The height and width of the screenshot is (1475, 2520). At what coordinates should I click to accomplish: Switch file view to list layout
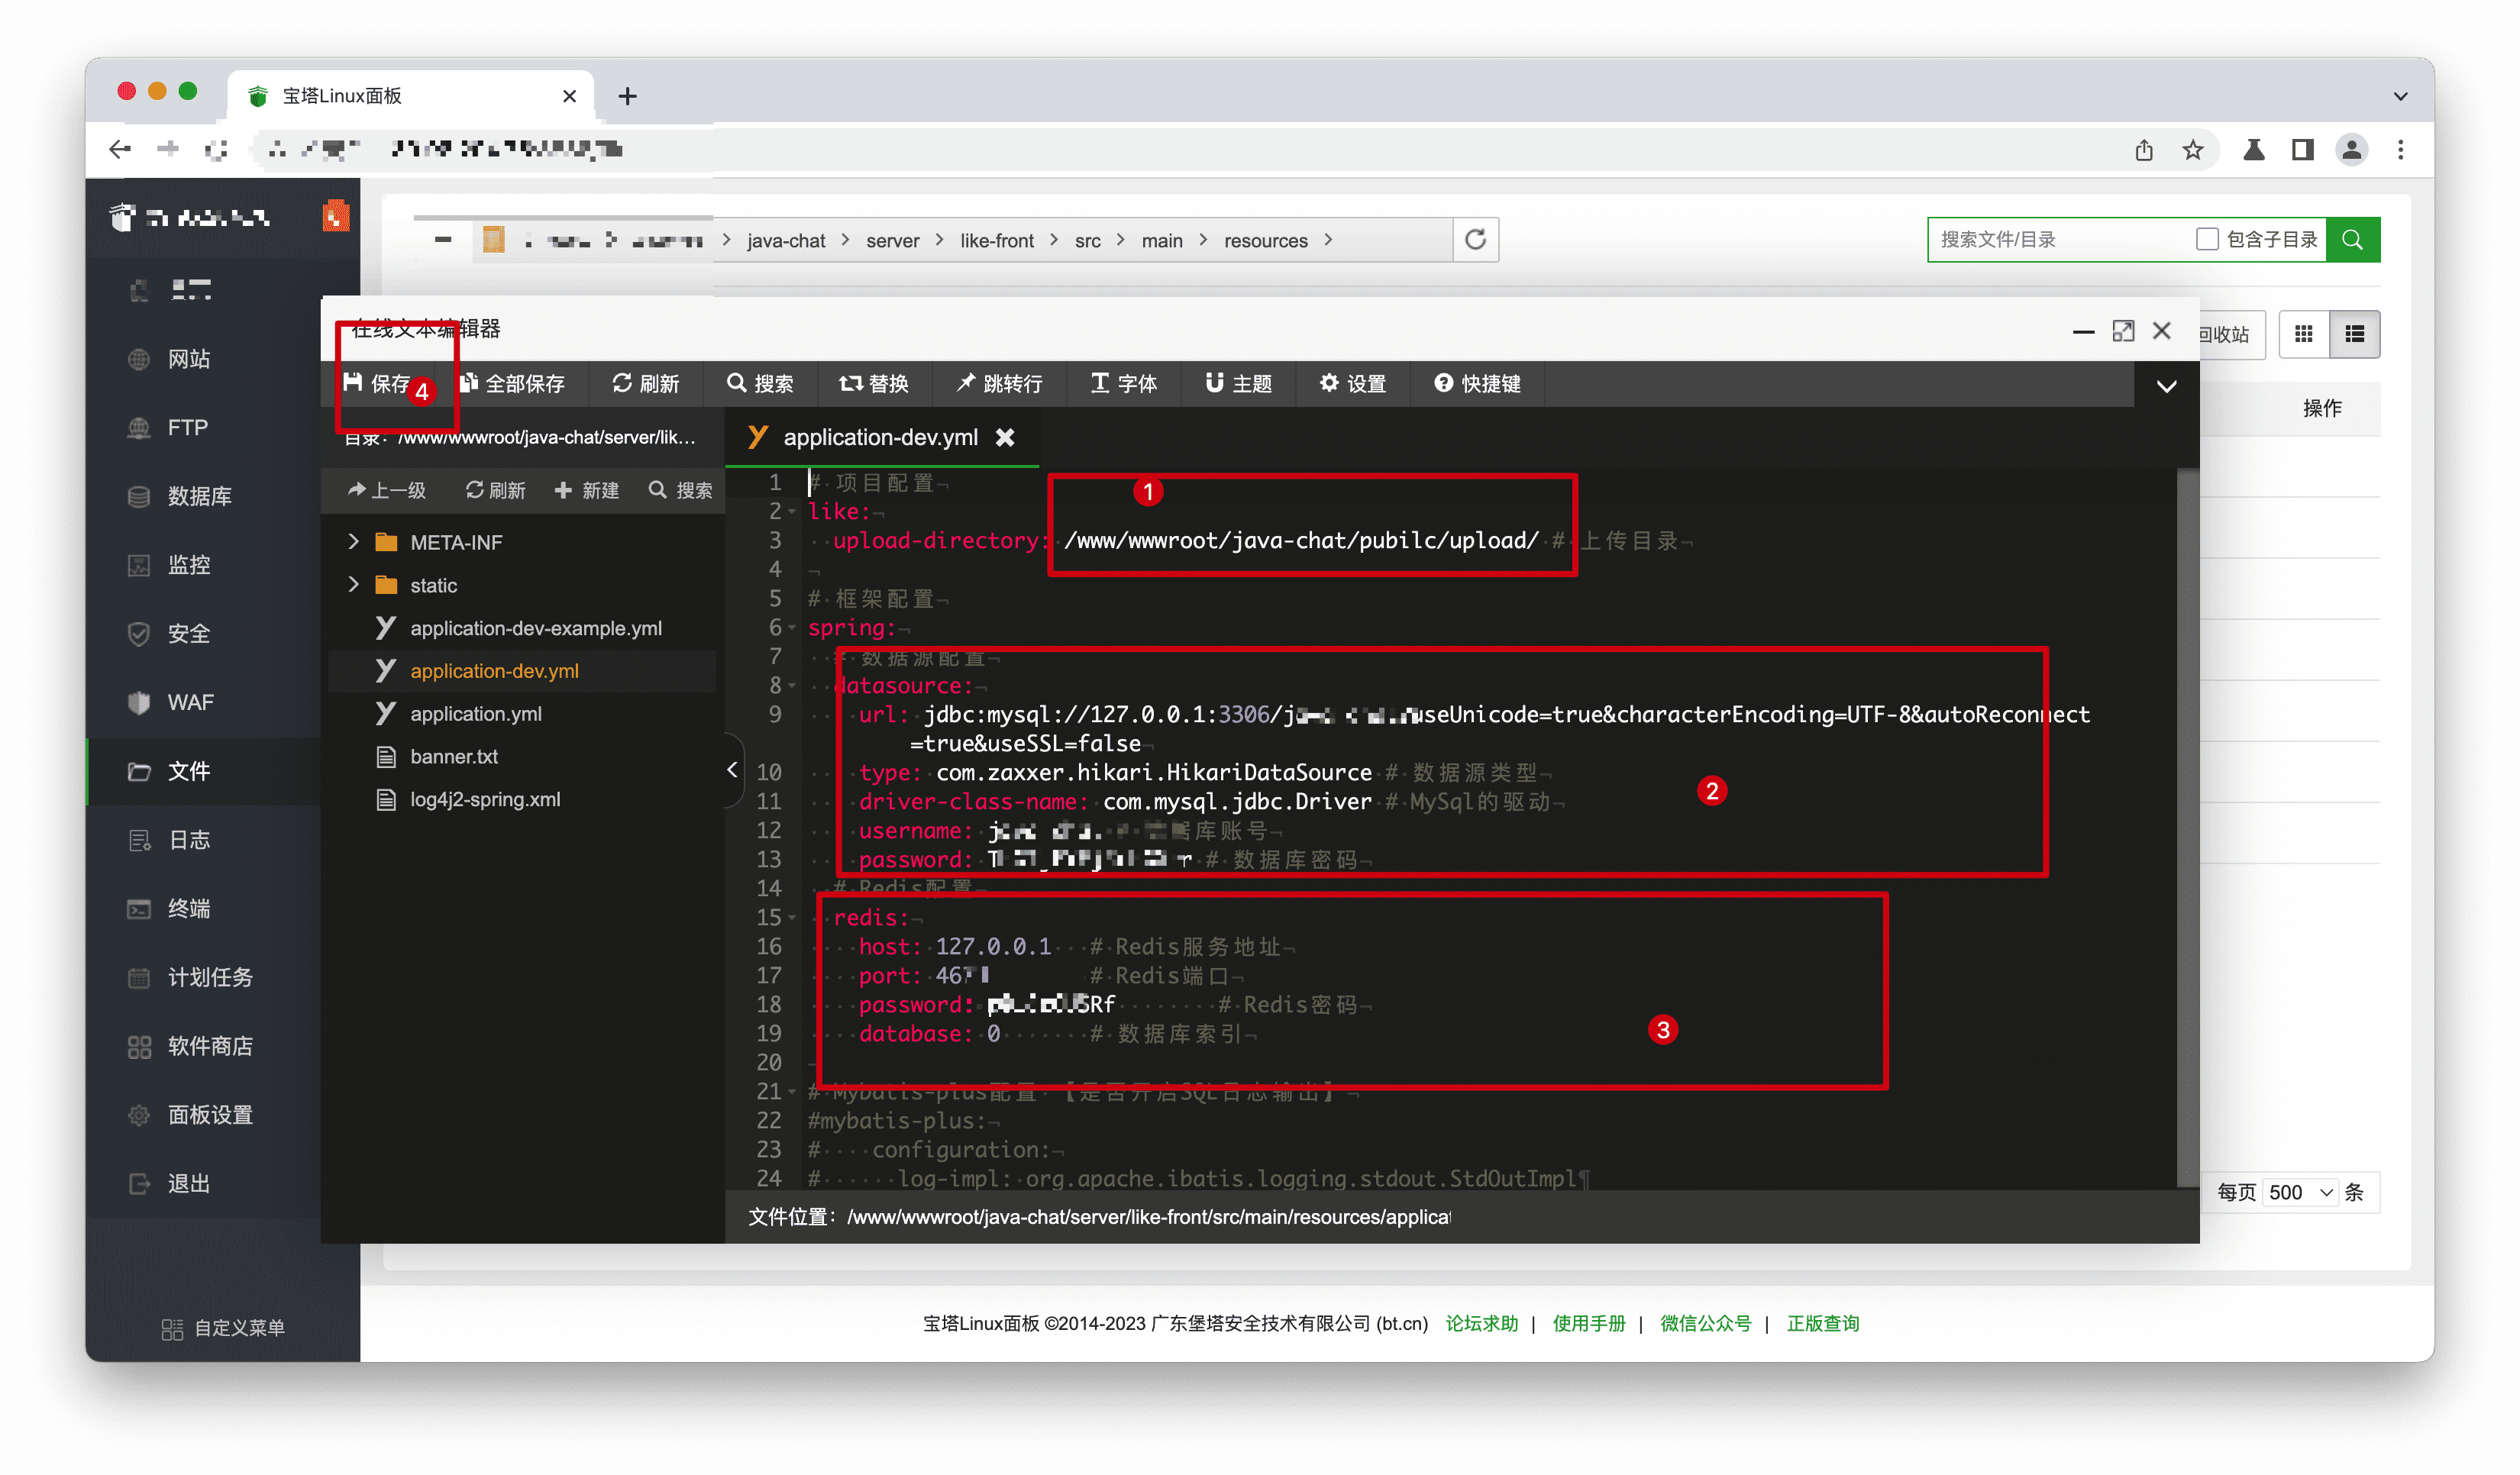coord(2355,334)
